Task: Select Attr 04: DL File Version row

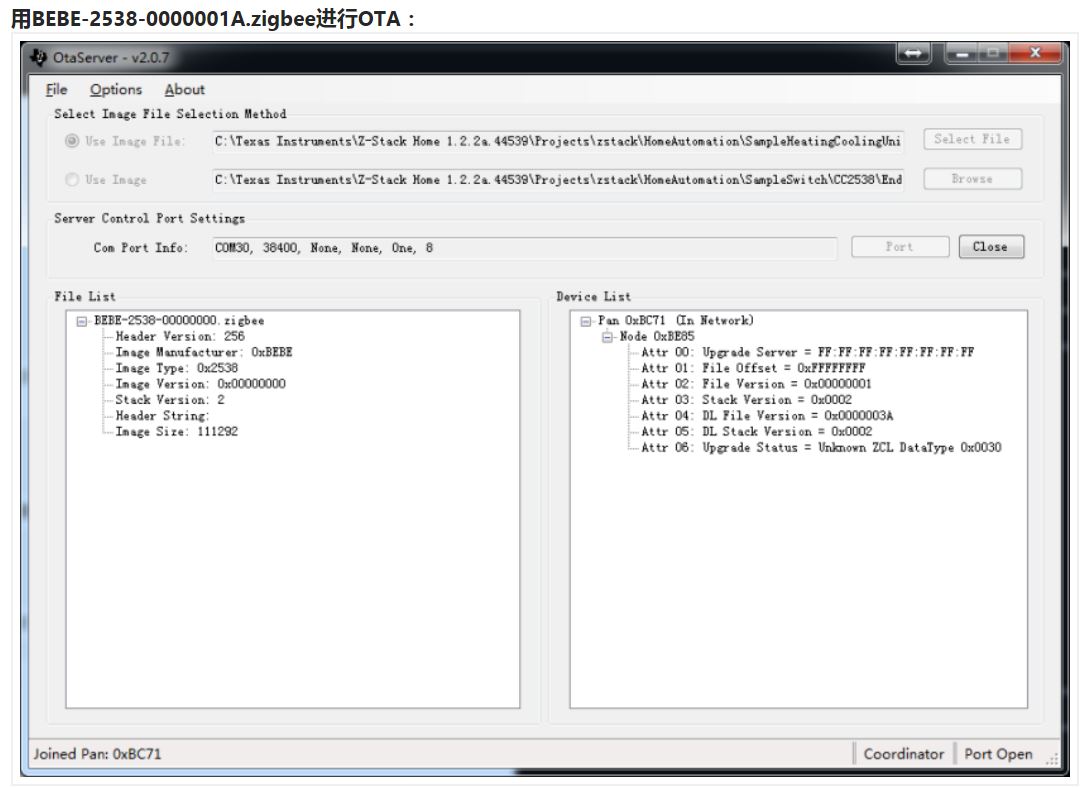Action: coord(767,416)
